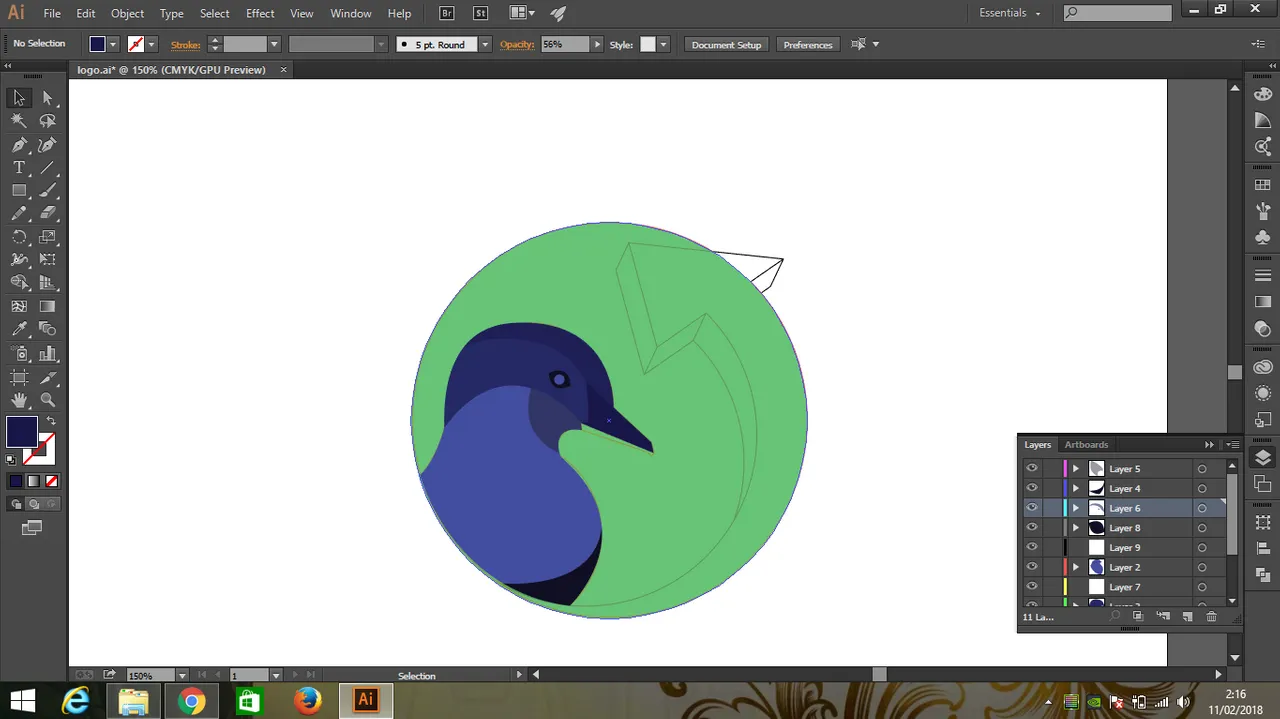1280x719 pixels.
Task: Expand Layer 2 disclosure triangle
Action: 1076,567
